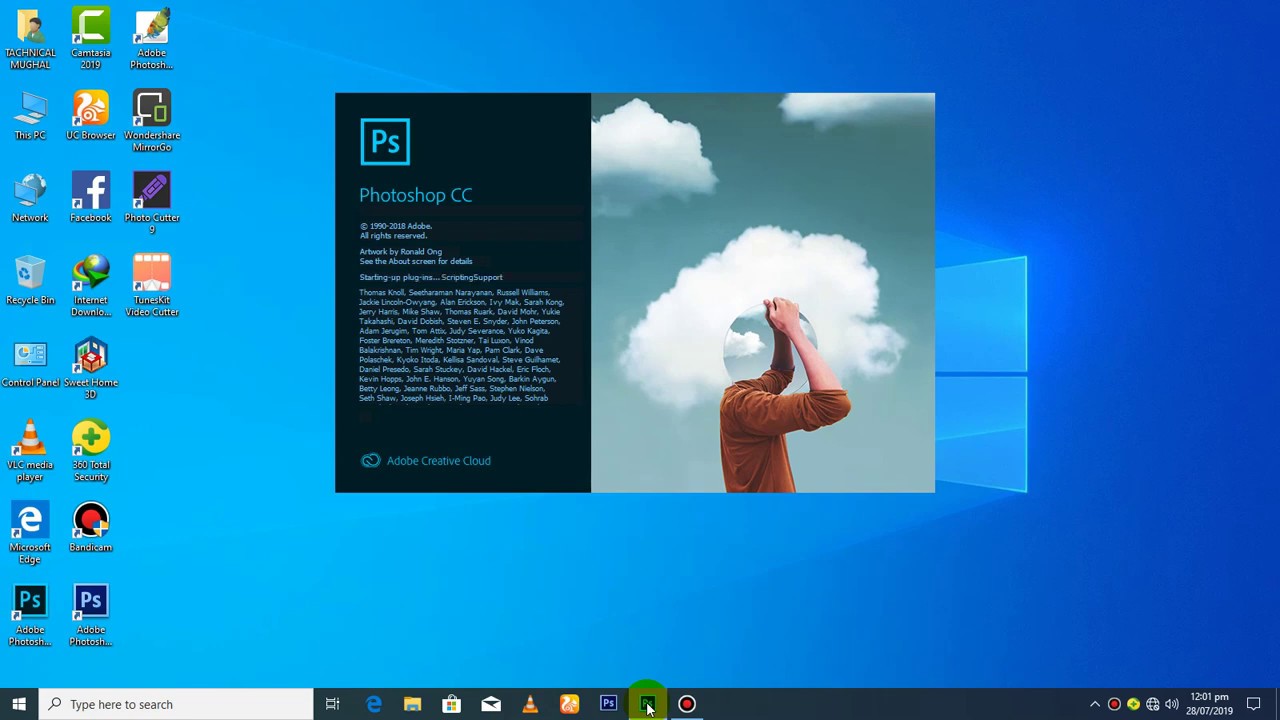1280x720 pixels.
Task: Open the 360 Security tray icon
Action: [1133, 704]
